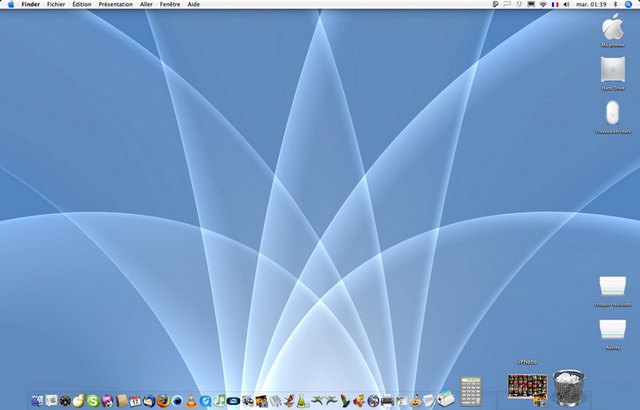Open the Aller menu
Viewport: 640px width, 410px height.
[146, 4]
